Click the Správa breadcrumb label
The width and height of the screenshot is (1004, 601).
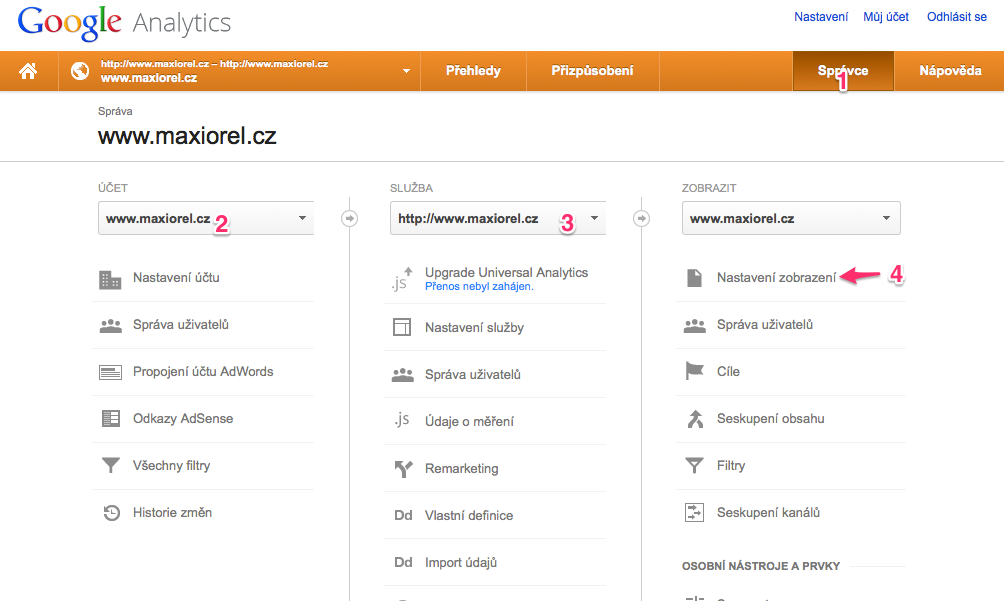pyautogui.click(x=115, y=111)
